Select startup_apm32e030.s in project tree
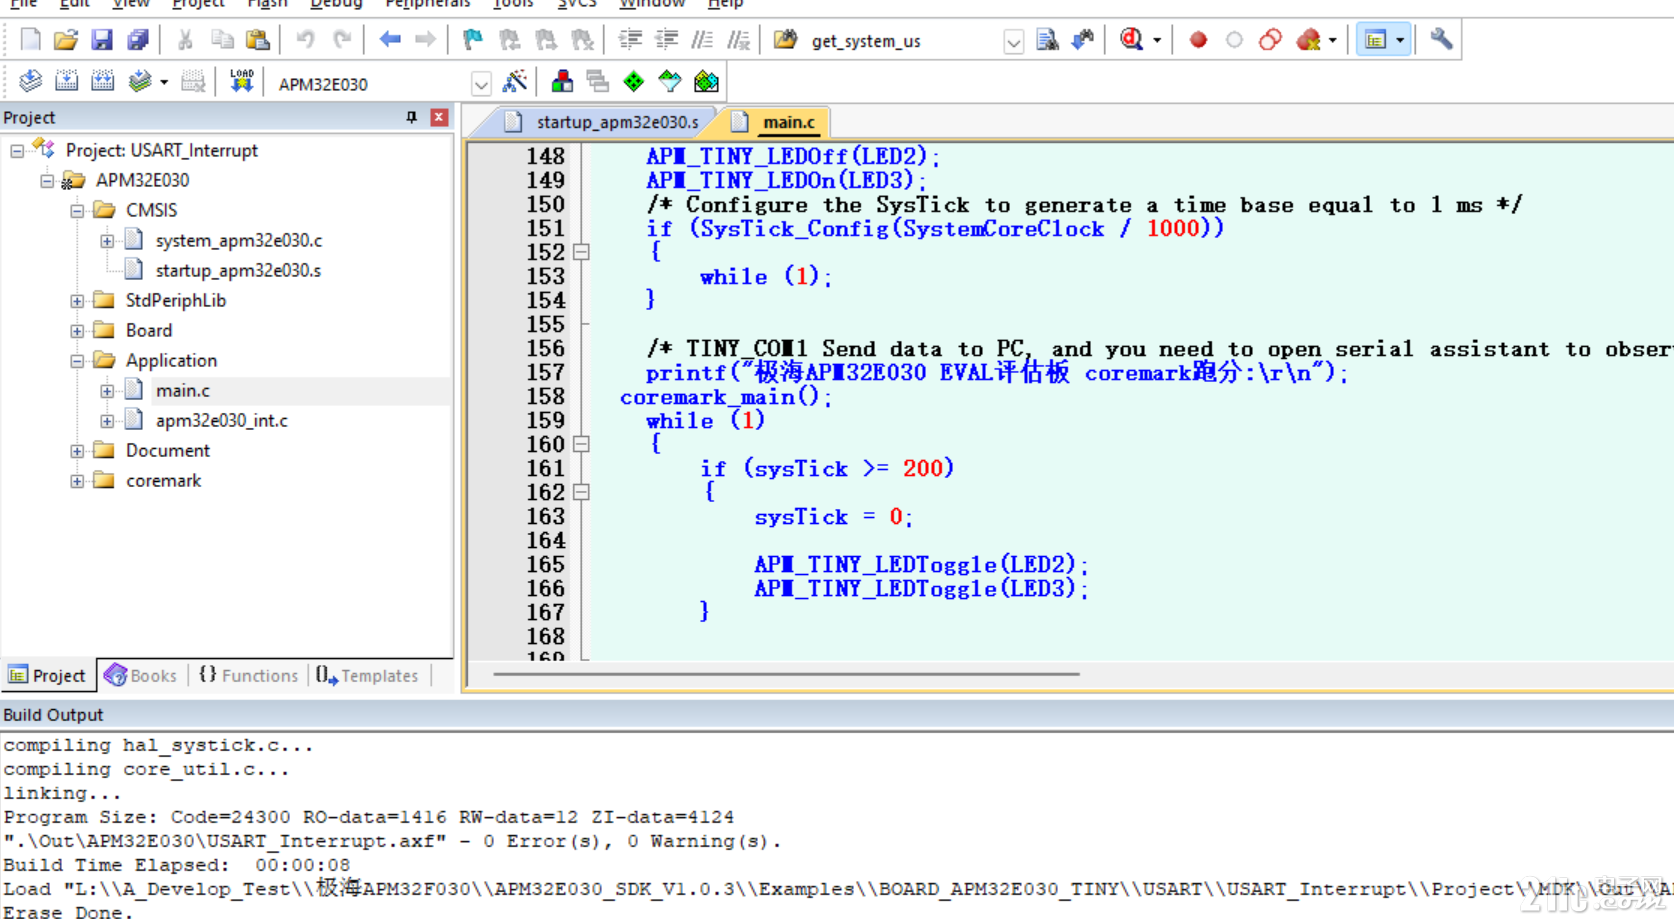This screenshot has width=1674, height=919. pyautogui.click(x=238, y=270)
